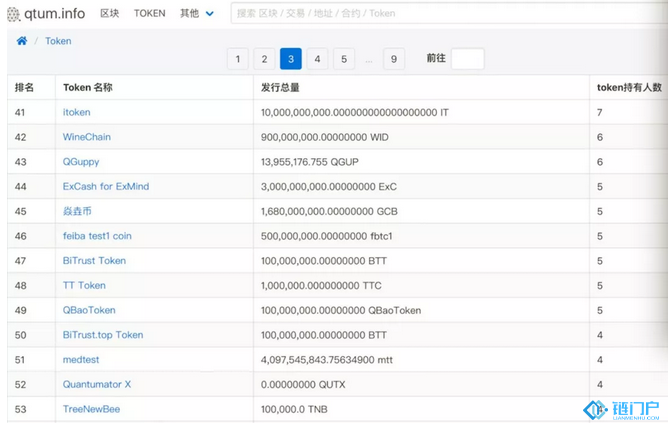Go to pagination page 1

pyautogui.click(x=238, y=59)
